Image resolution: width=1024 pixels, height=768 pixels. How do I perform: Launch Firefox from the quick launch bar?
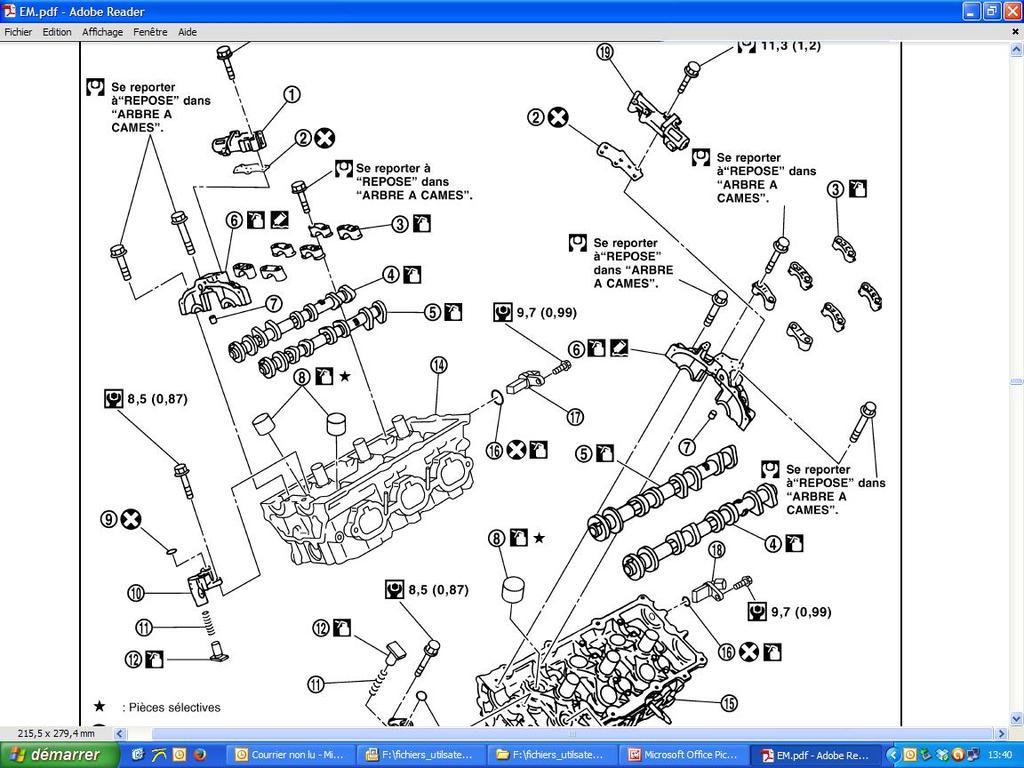200,755
